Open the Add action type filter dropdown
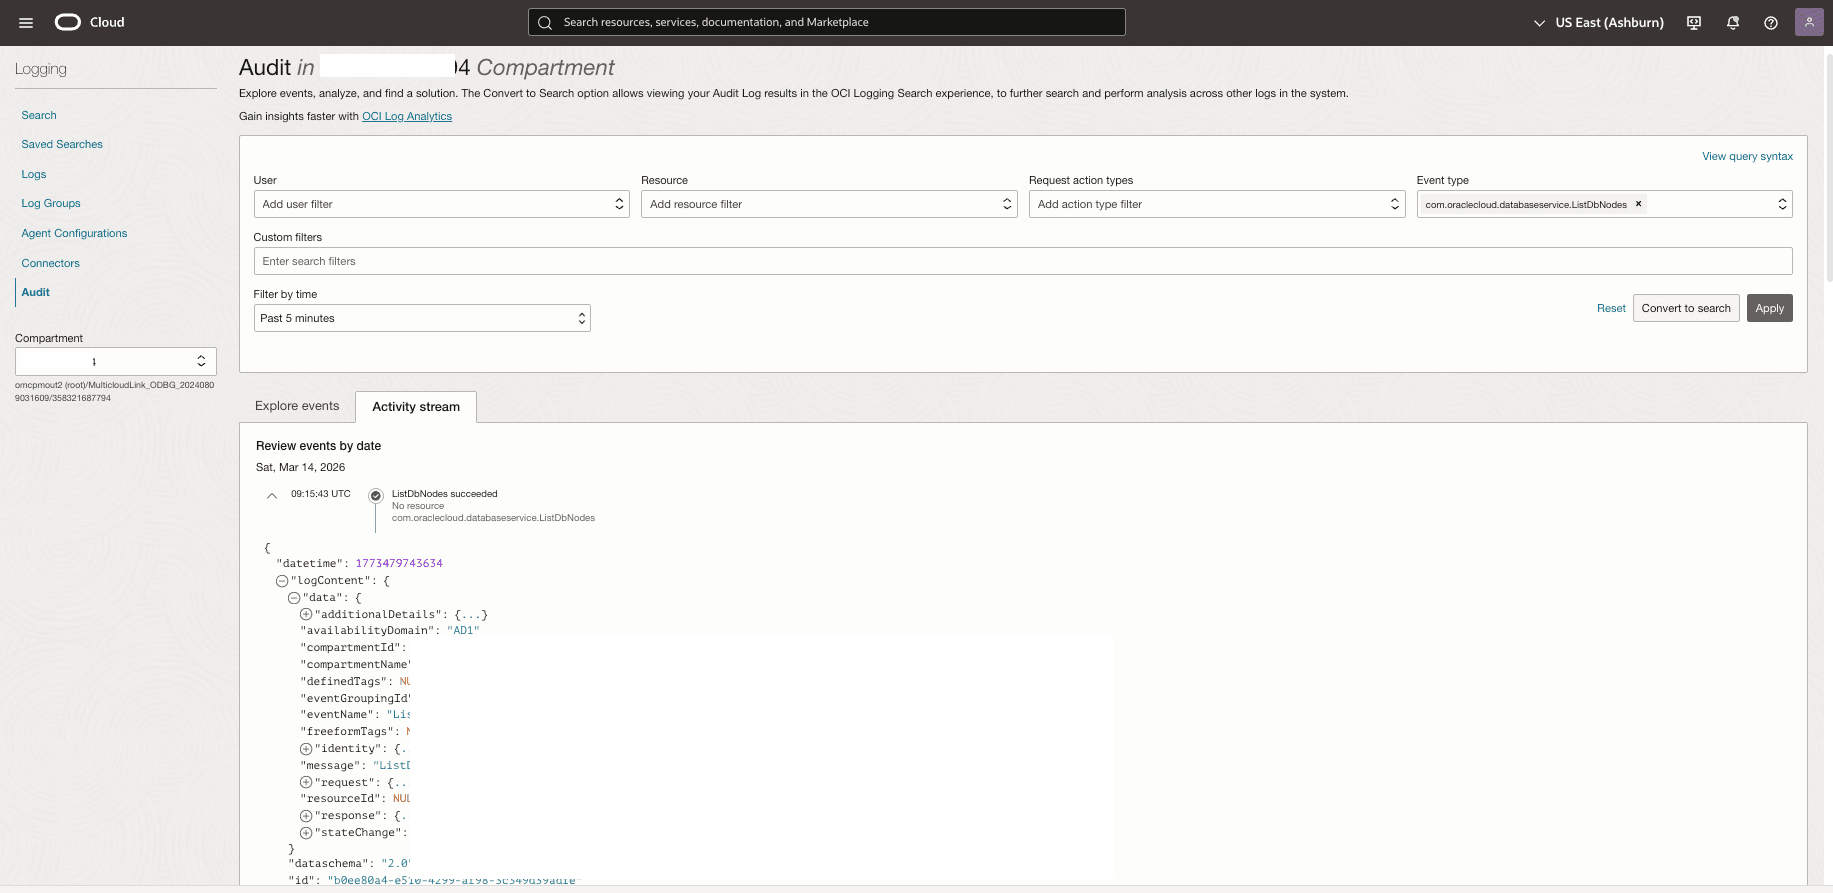 [1217, 204]
